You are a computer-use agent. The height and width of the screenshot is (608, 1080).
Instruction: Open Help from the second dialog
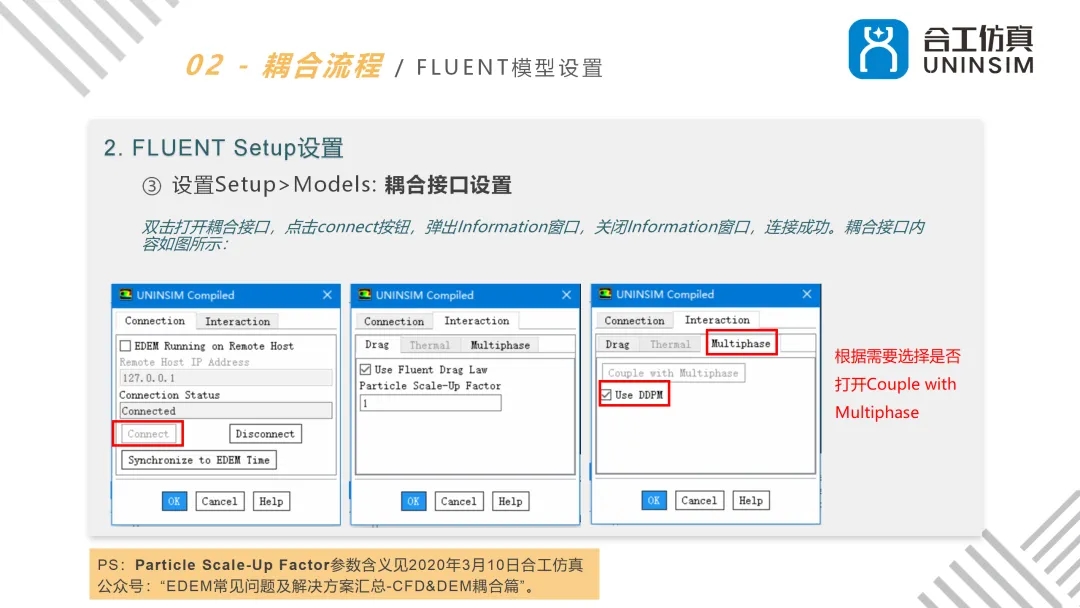(x=510, y=501)
